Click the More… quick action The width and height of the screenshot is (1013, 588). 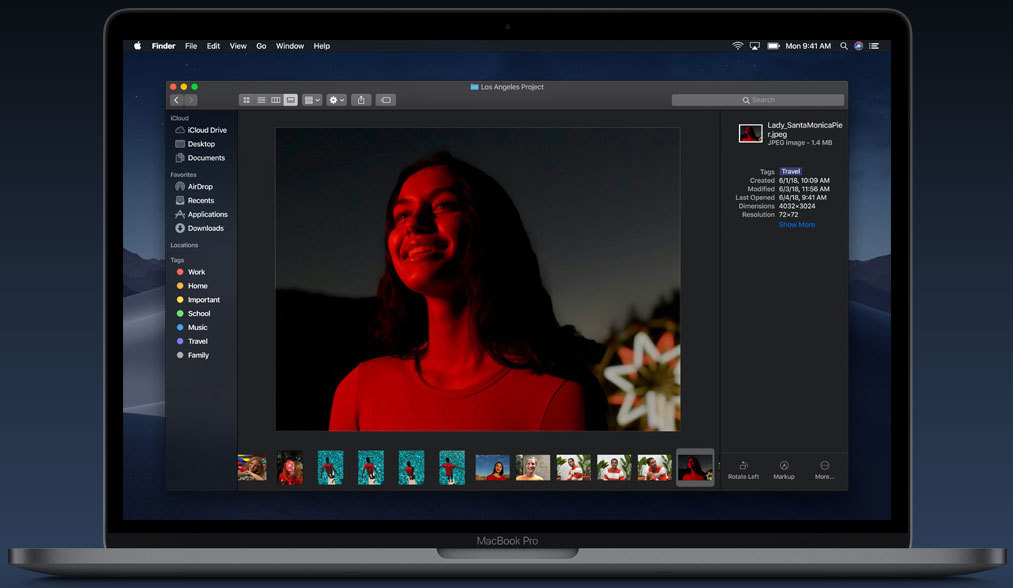(x=824, y=470)
